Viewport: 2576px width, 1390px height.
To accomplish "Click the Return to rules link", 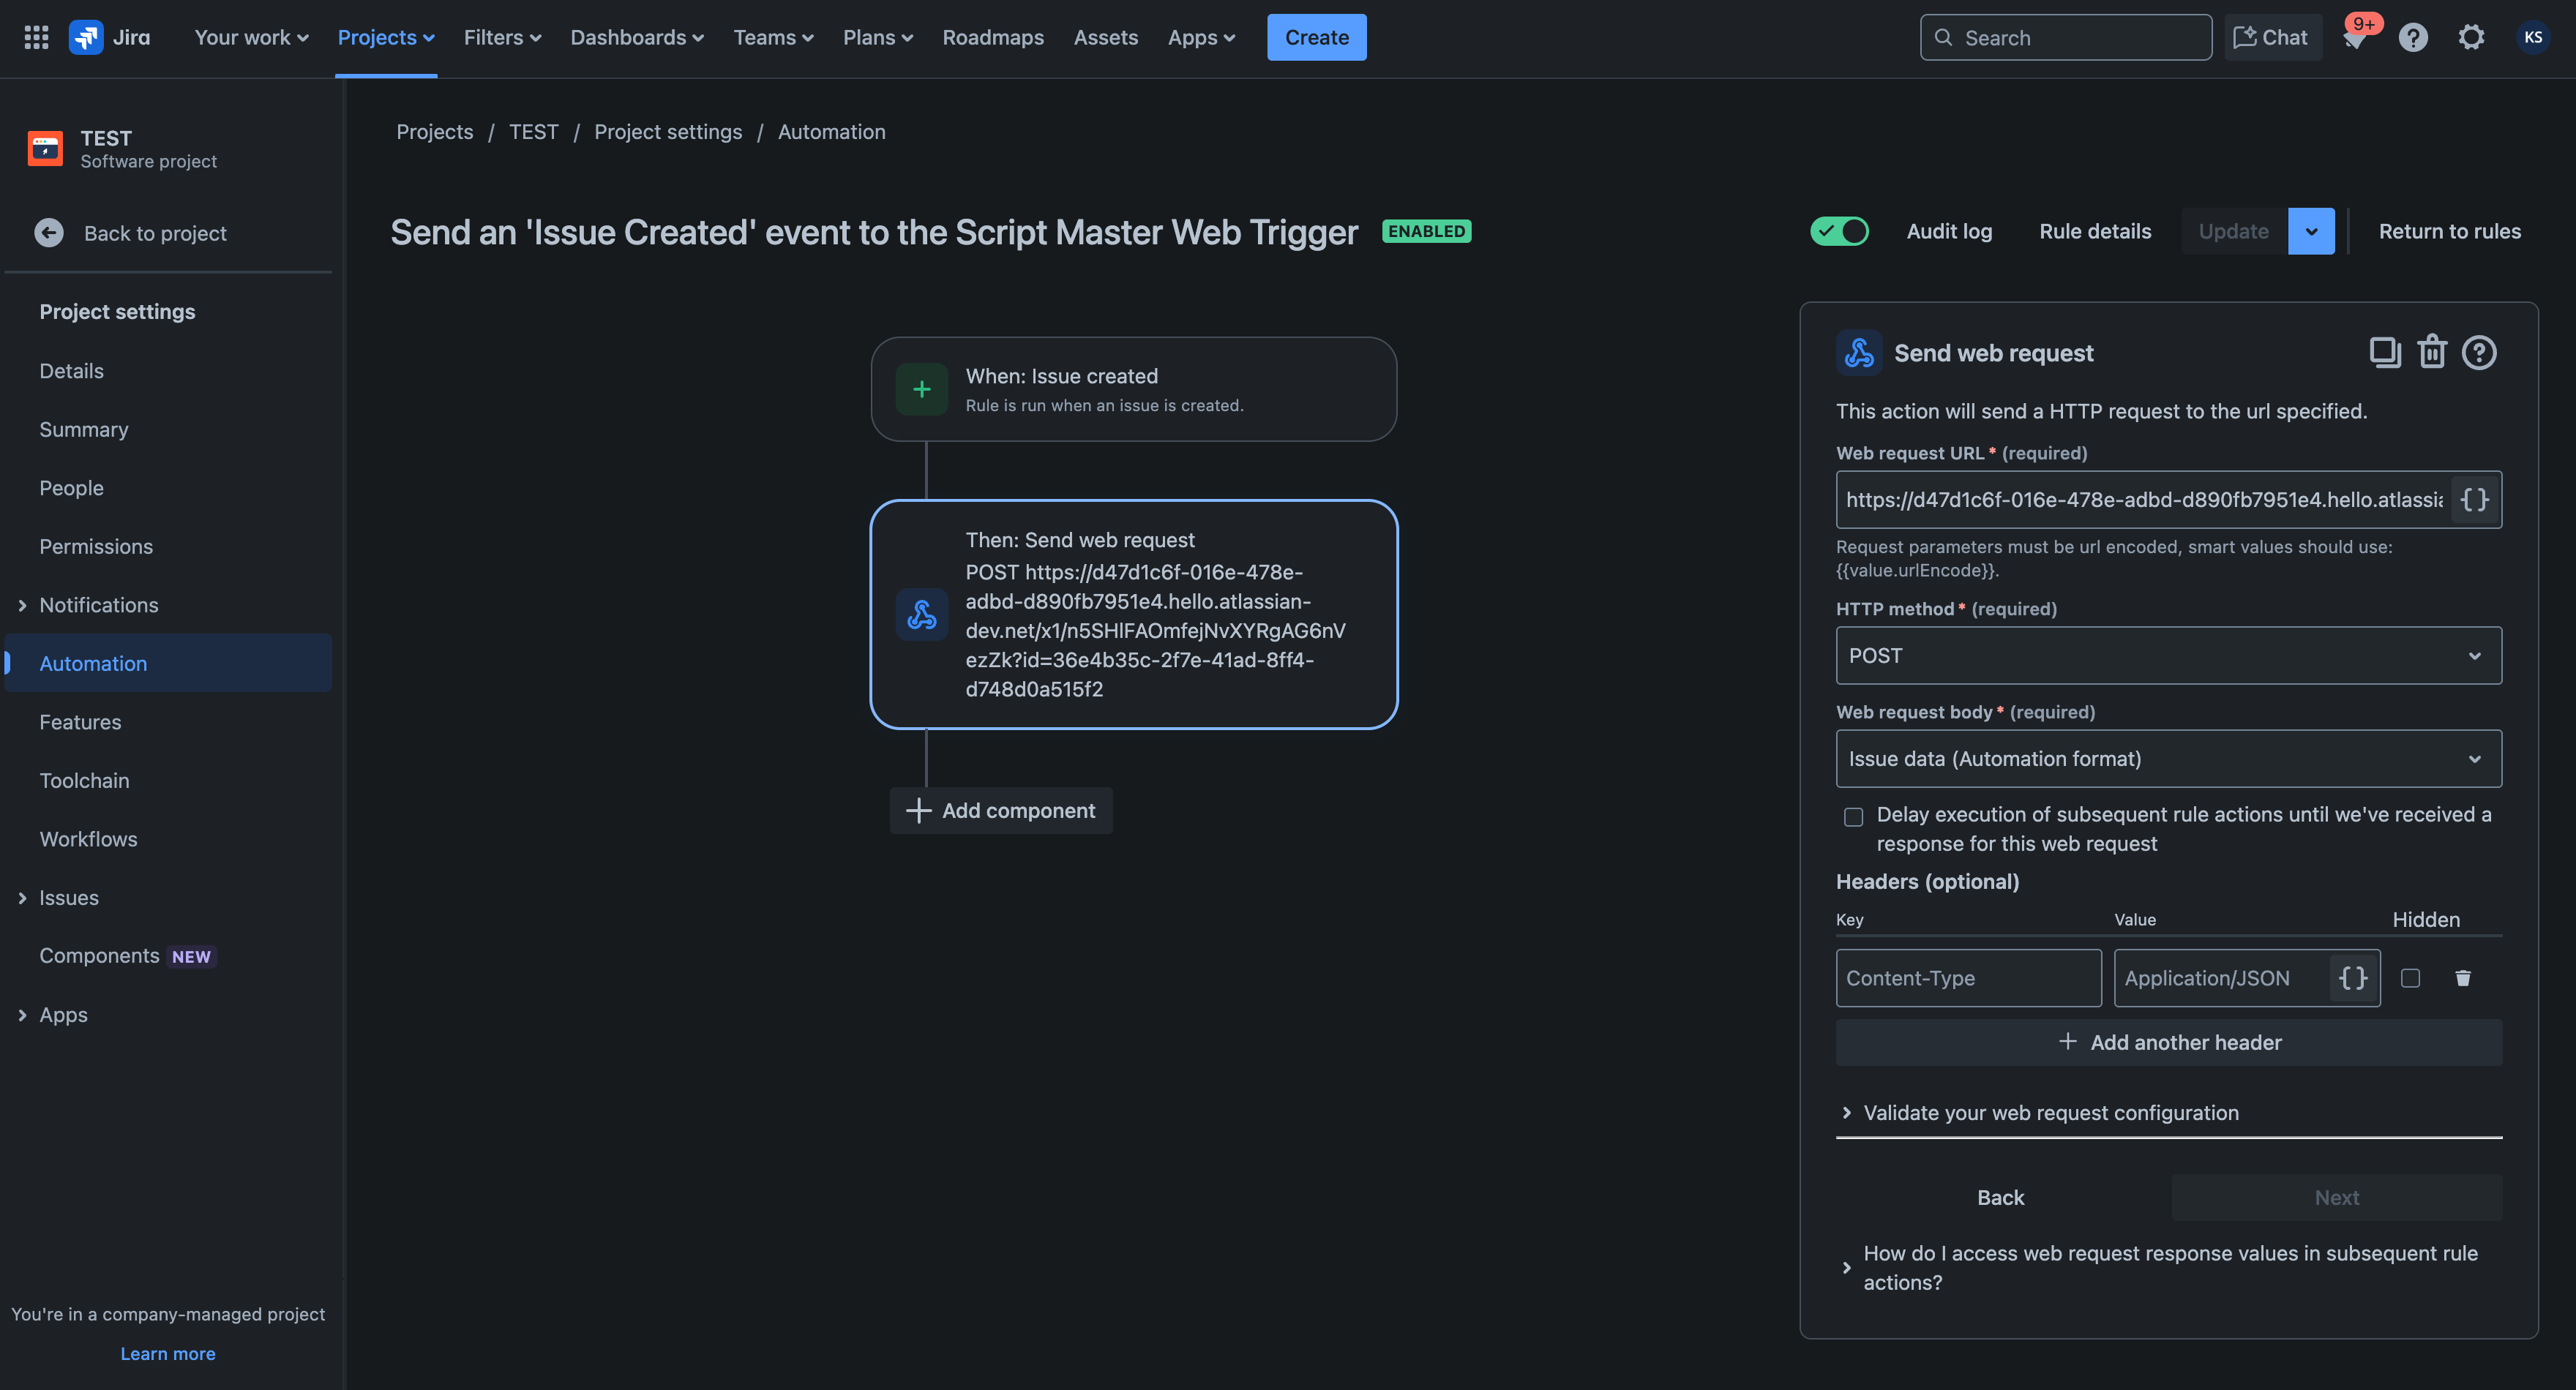I will tap(2449, 231).
